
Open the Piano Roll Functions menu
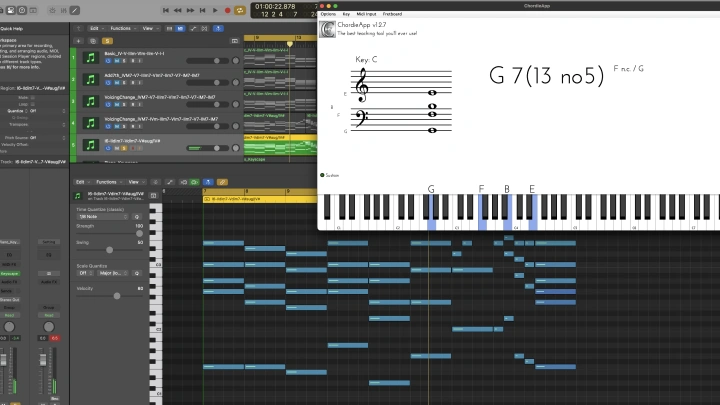click(x=108, y=182)
